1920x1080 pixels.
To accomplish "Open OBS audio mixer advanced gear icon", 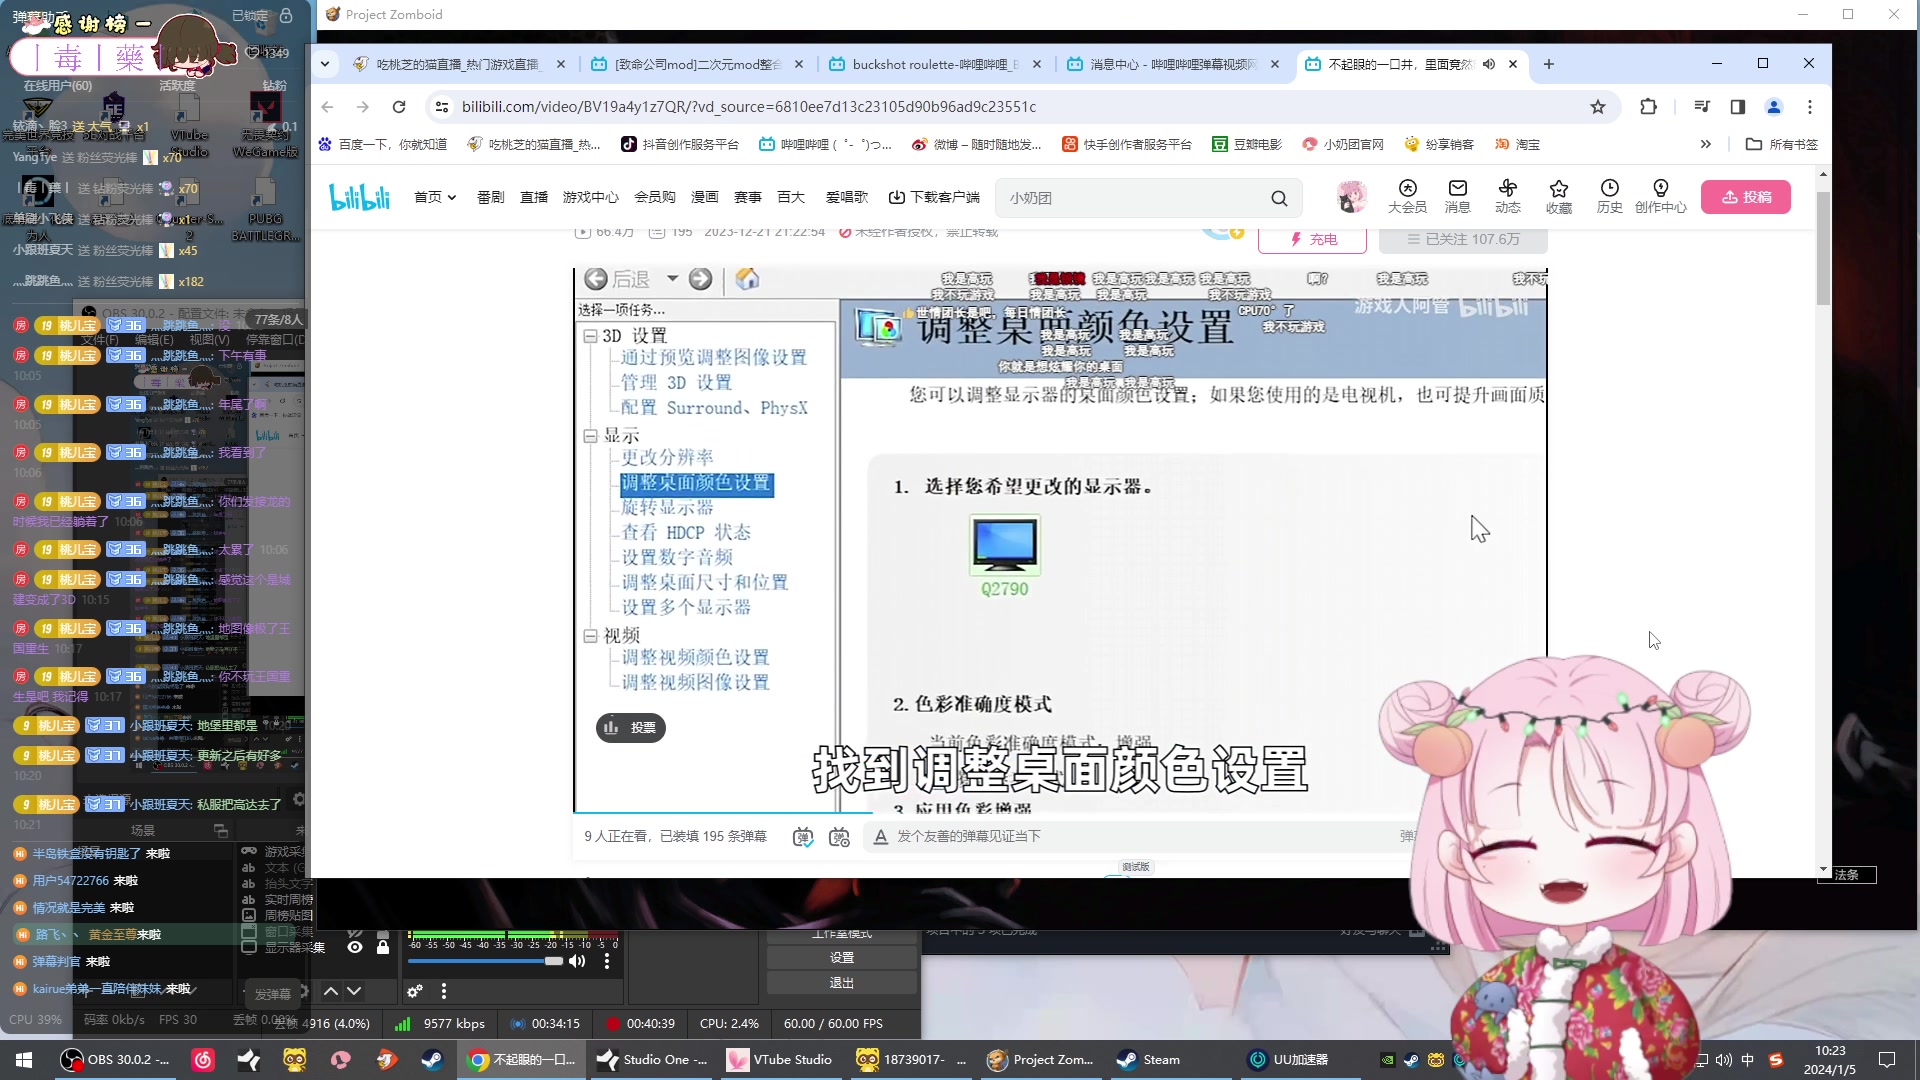I will click(x=415, y=991).
